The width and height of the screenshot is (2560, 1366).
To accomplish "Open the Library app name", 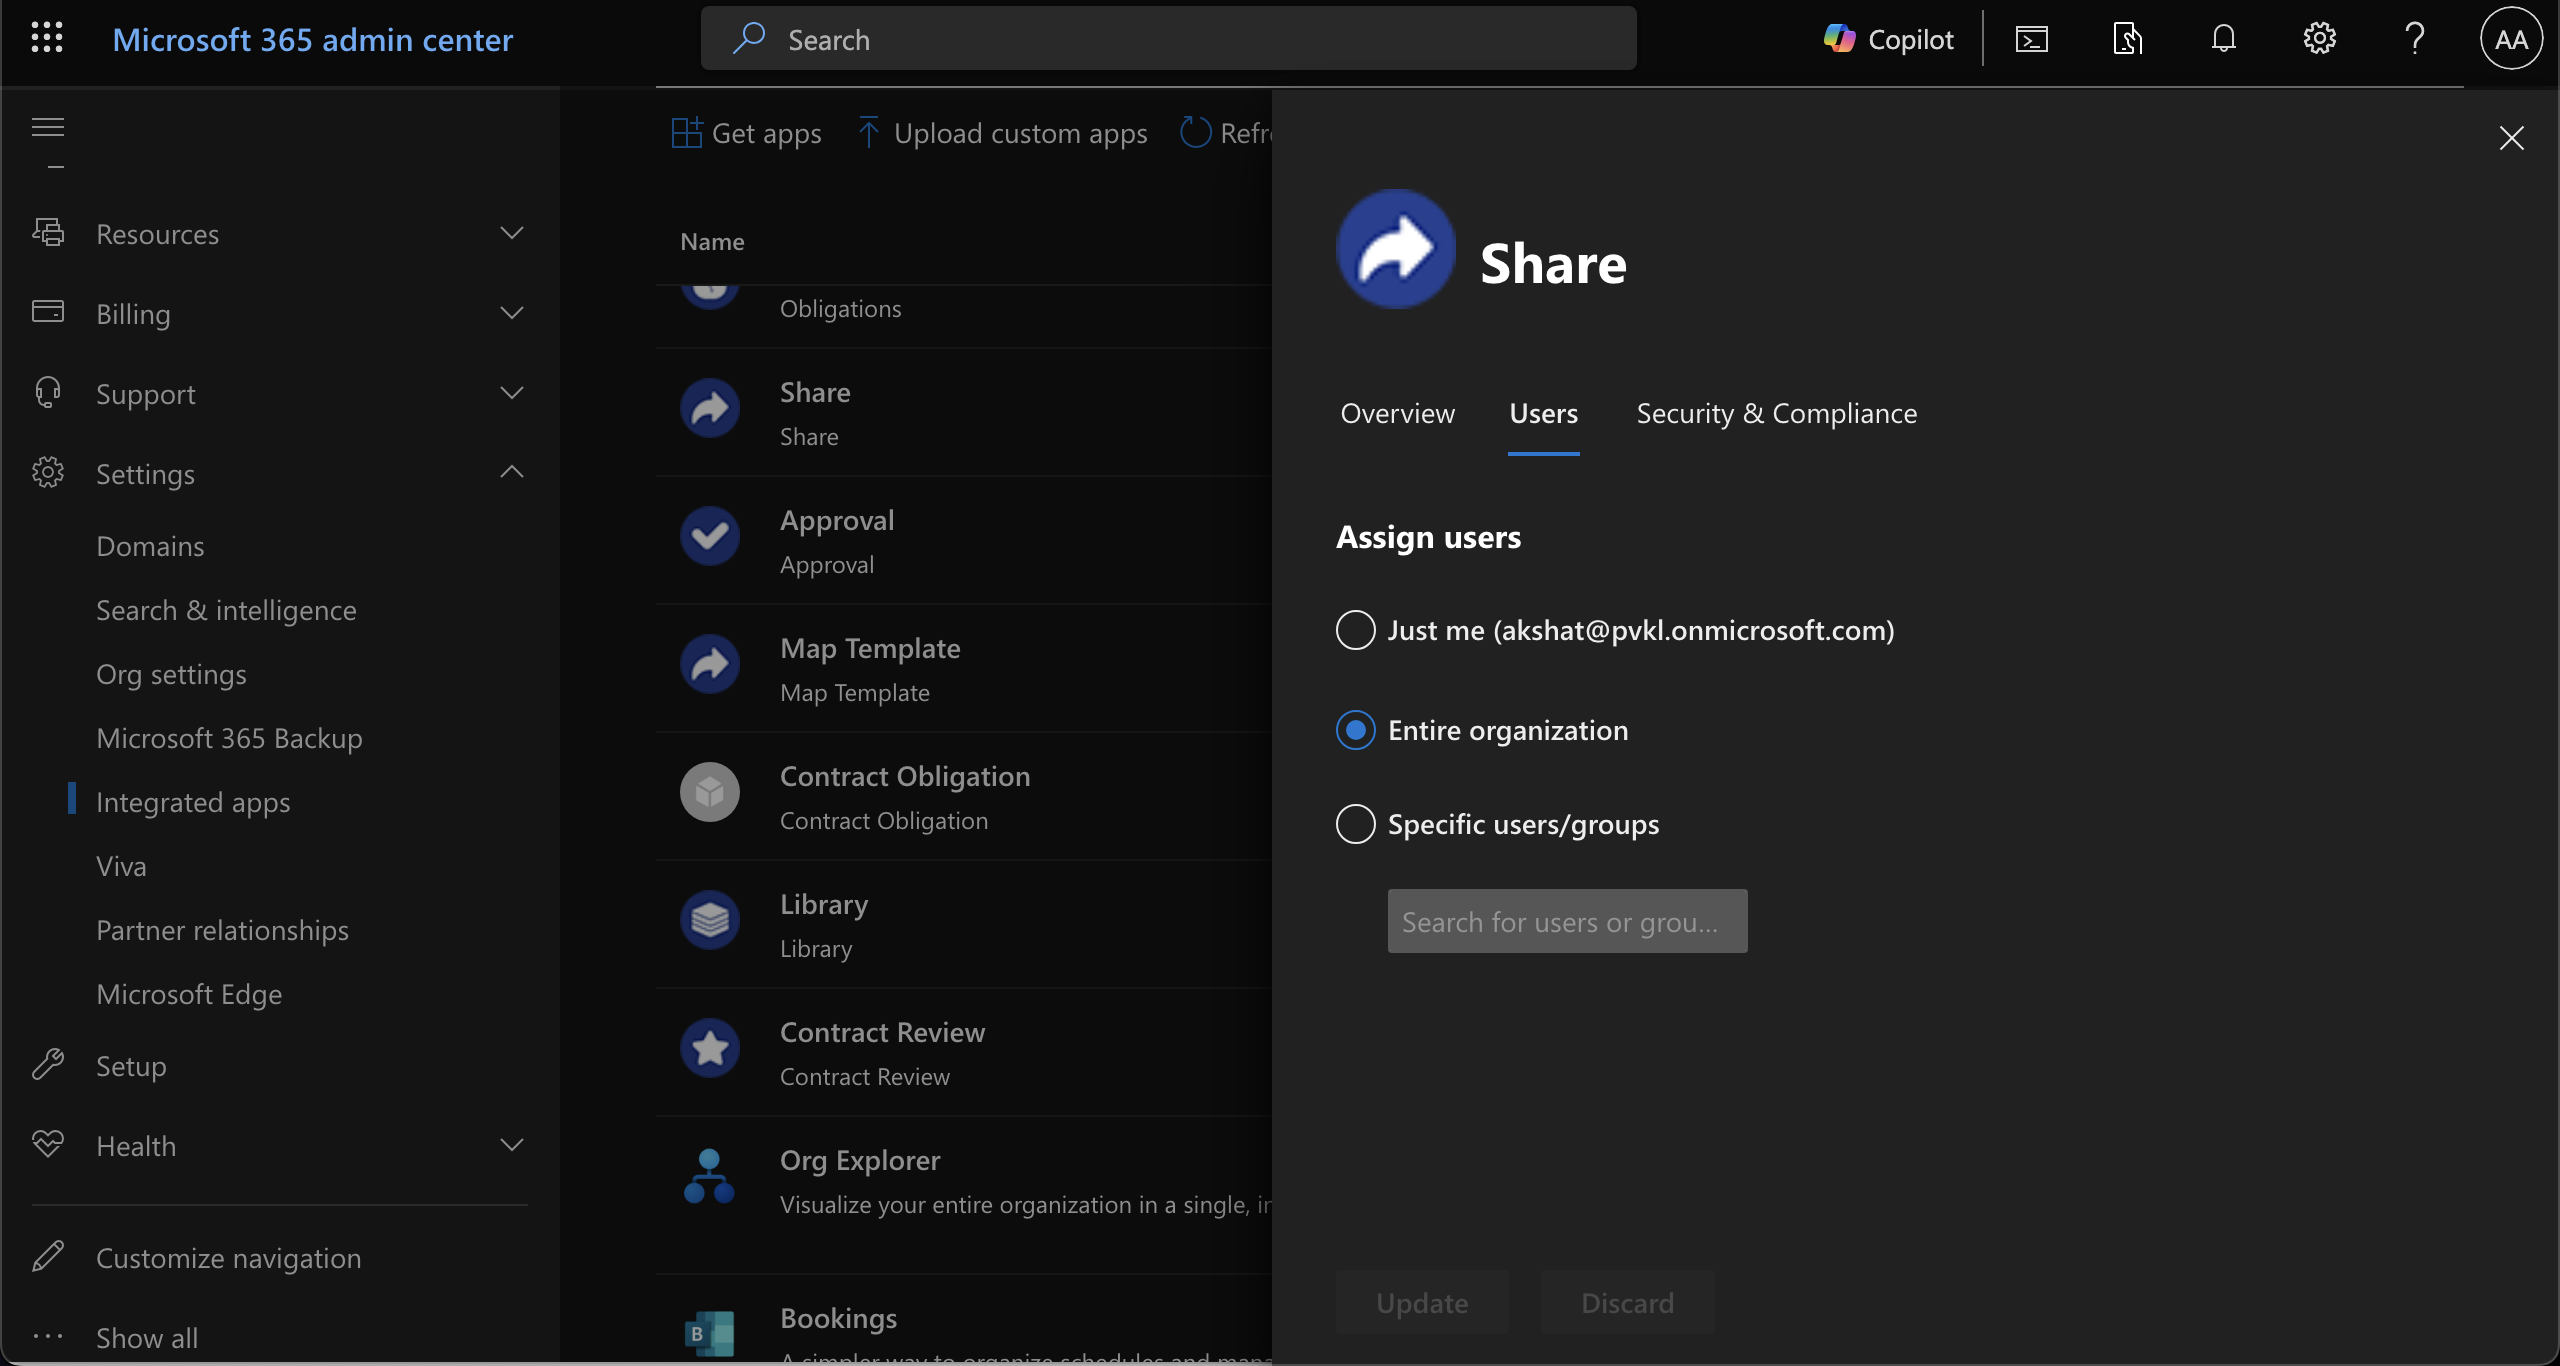I will pos(824,904).
